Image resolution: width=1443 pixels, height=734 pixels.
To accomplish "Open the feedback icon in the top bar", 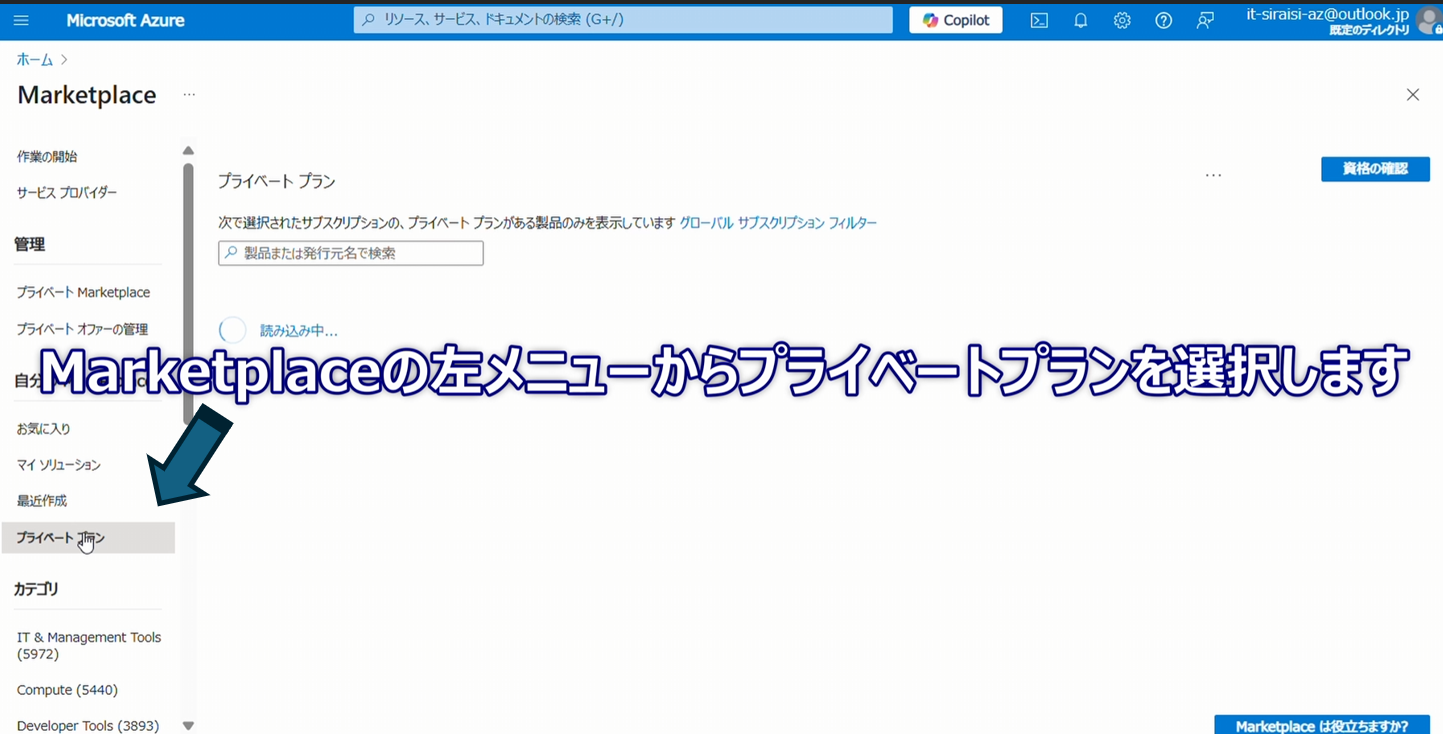I will (1205, 20).
